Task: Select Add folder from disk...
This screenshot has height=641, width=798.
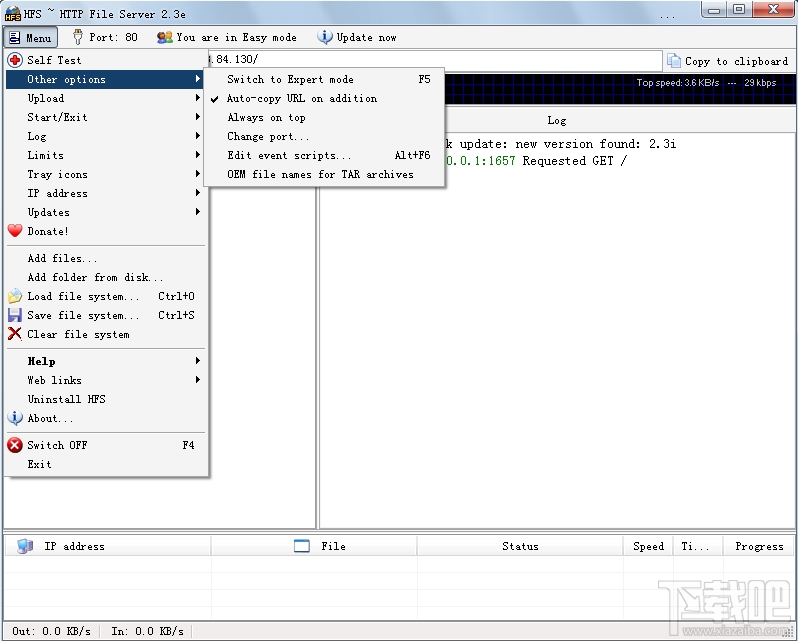Action: coord(107,277)
